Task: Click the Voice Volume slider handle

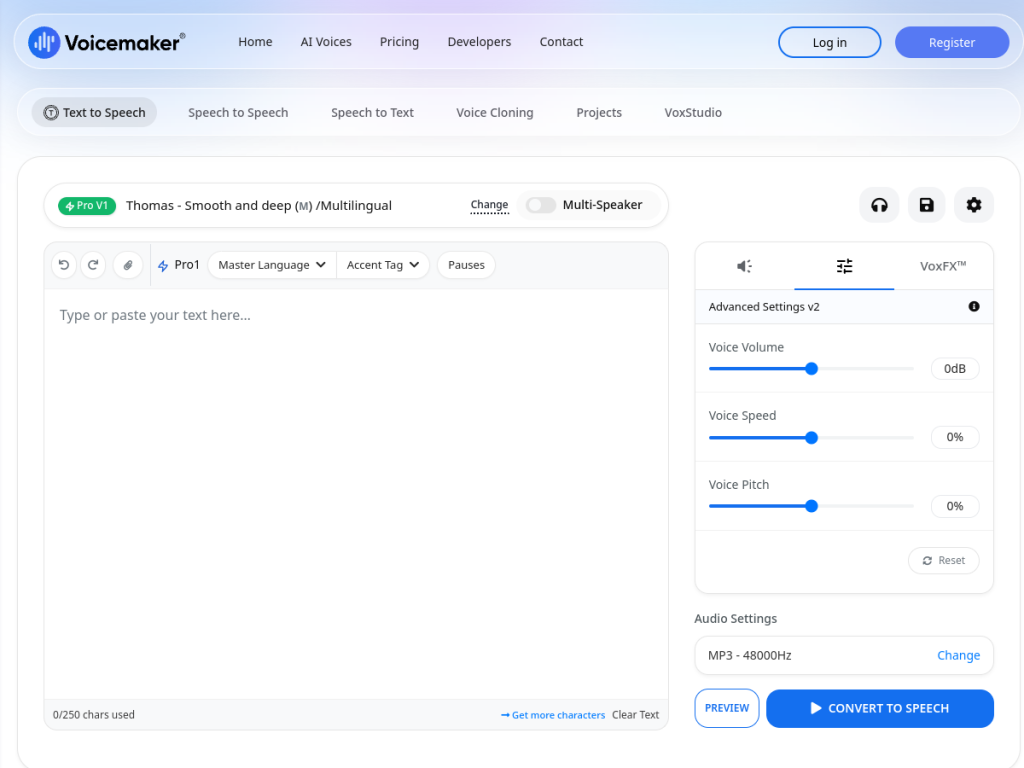Action: pos(811,369)
